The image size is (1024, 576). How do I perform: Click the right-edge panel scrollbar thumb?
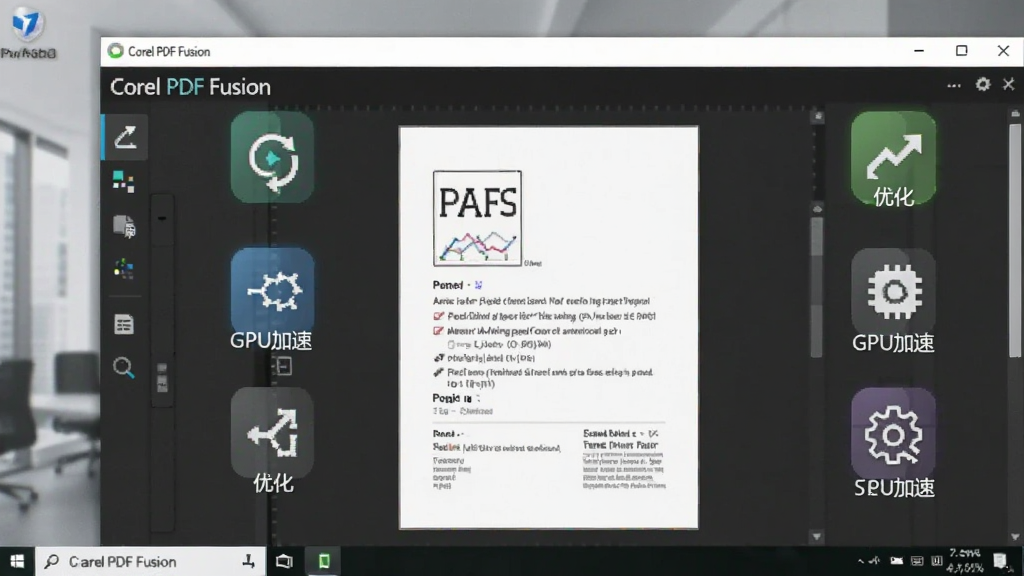(1014, 241)
